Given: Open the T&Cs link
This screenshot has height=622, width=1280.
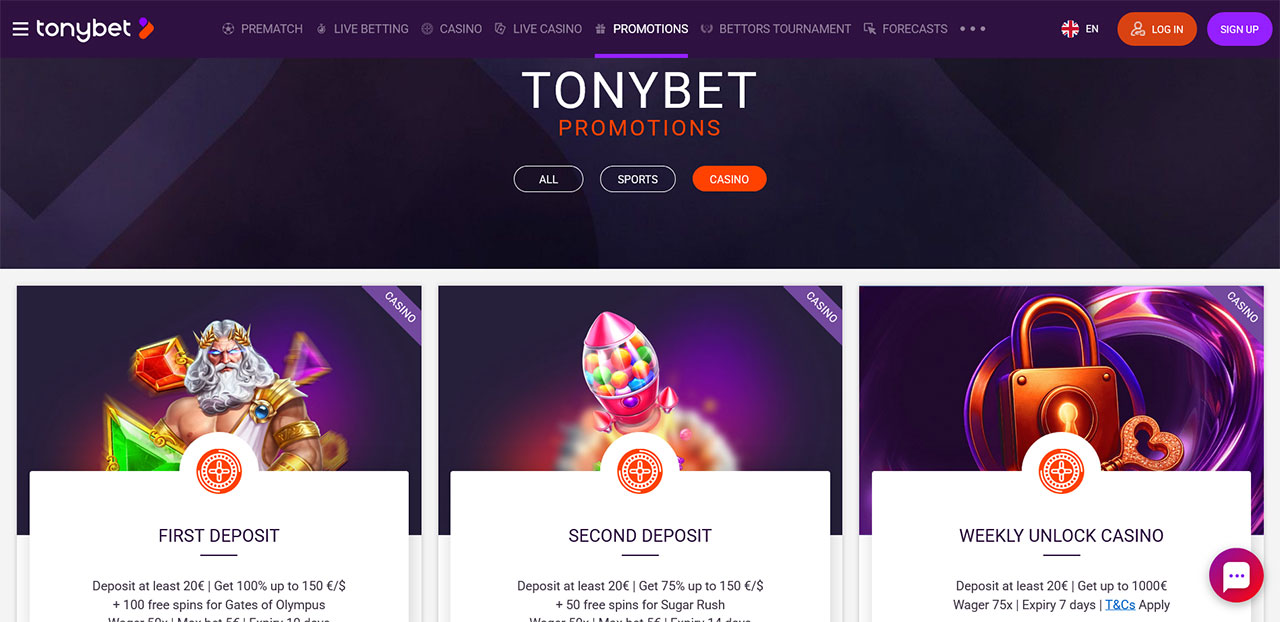Looking at the screenshot, I should click(1120, 605).
